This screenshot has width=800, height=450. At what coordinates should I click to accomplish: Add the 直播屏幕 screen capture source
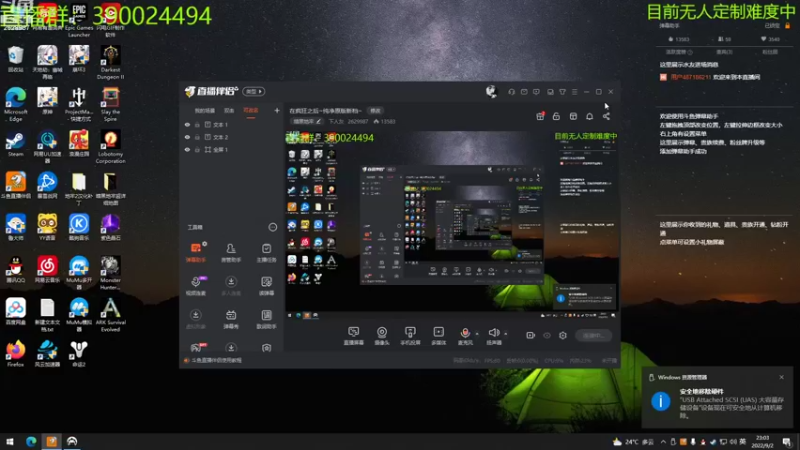(354, 336)
